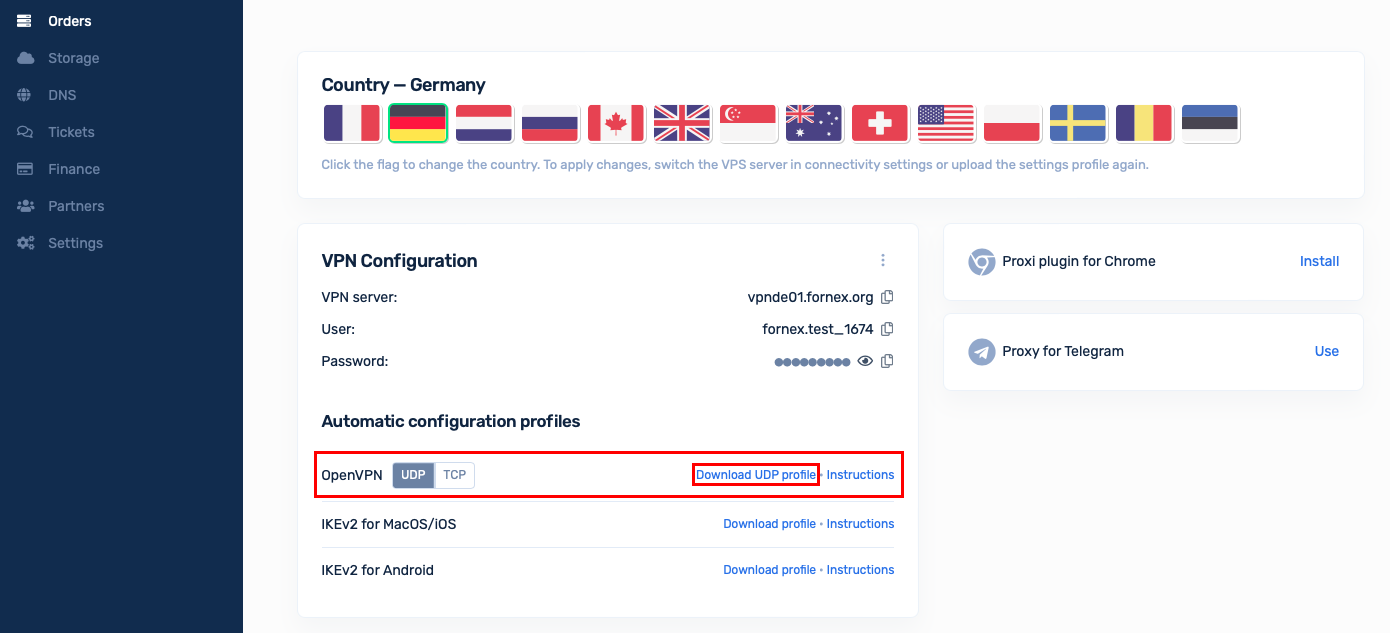Select the UDP protocol option
The width and height of the screenshot is (1390, 633).
(x=413, y=475)
